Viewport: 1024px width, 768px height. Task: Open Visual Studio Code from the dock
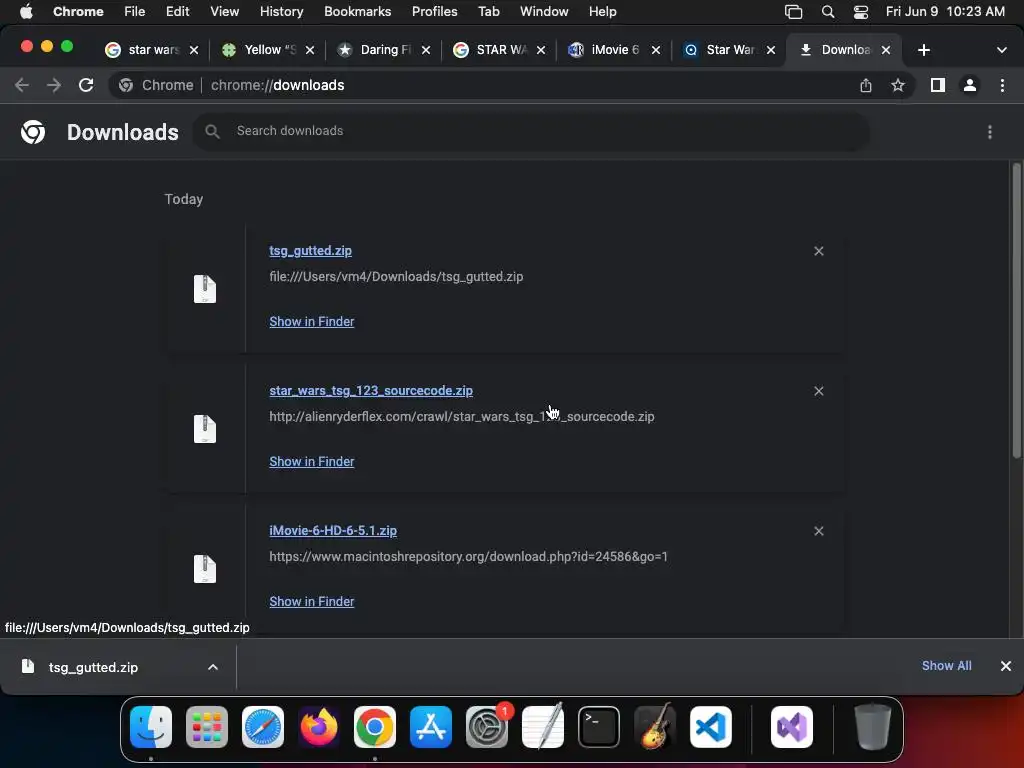coord(711,727)
